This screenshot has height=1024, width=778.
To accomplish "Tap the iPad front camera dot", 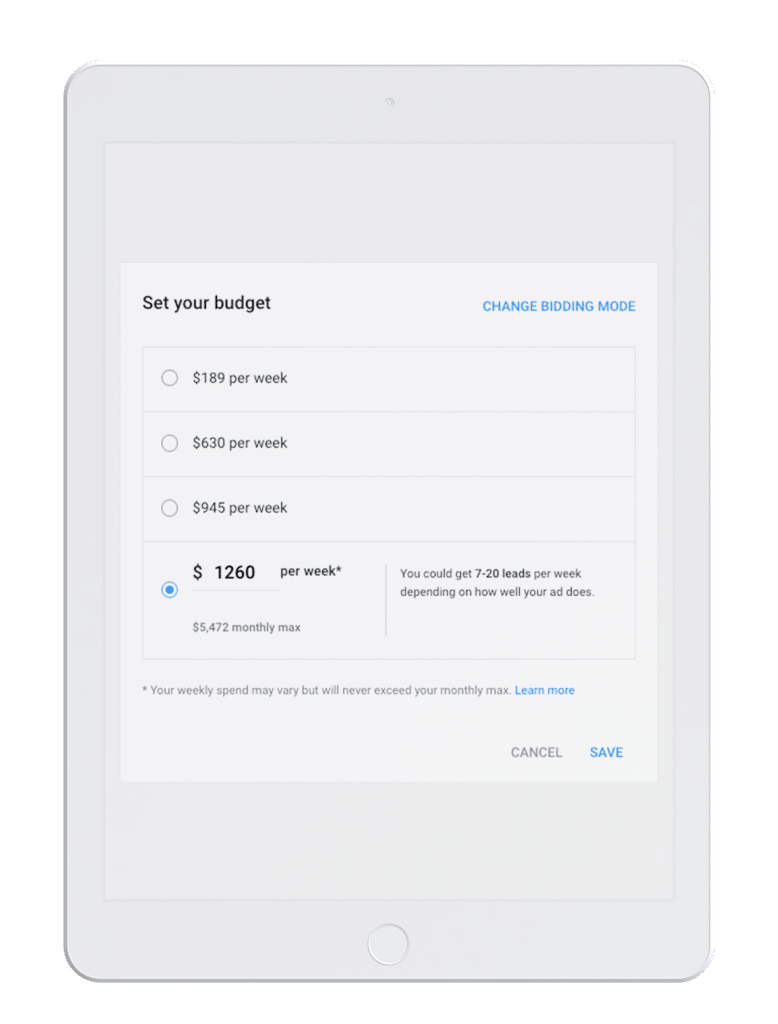I will [389, 102].
